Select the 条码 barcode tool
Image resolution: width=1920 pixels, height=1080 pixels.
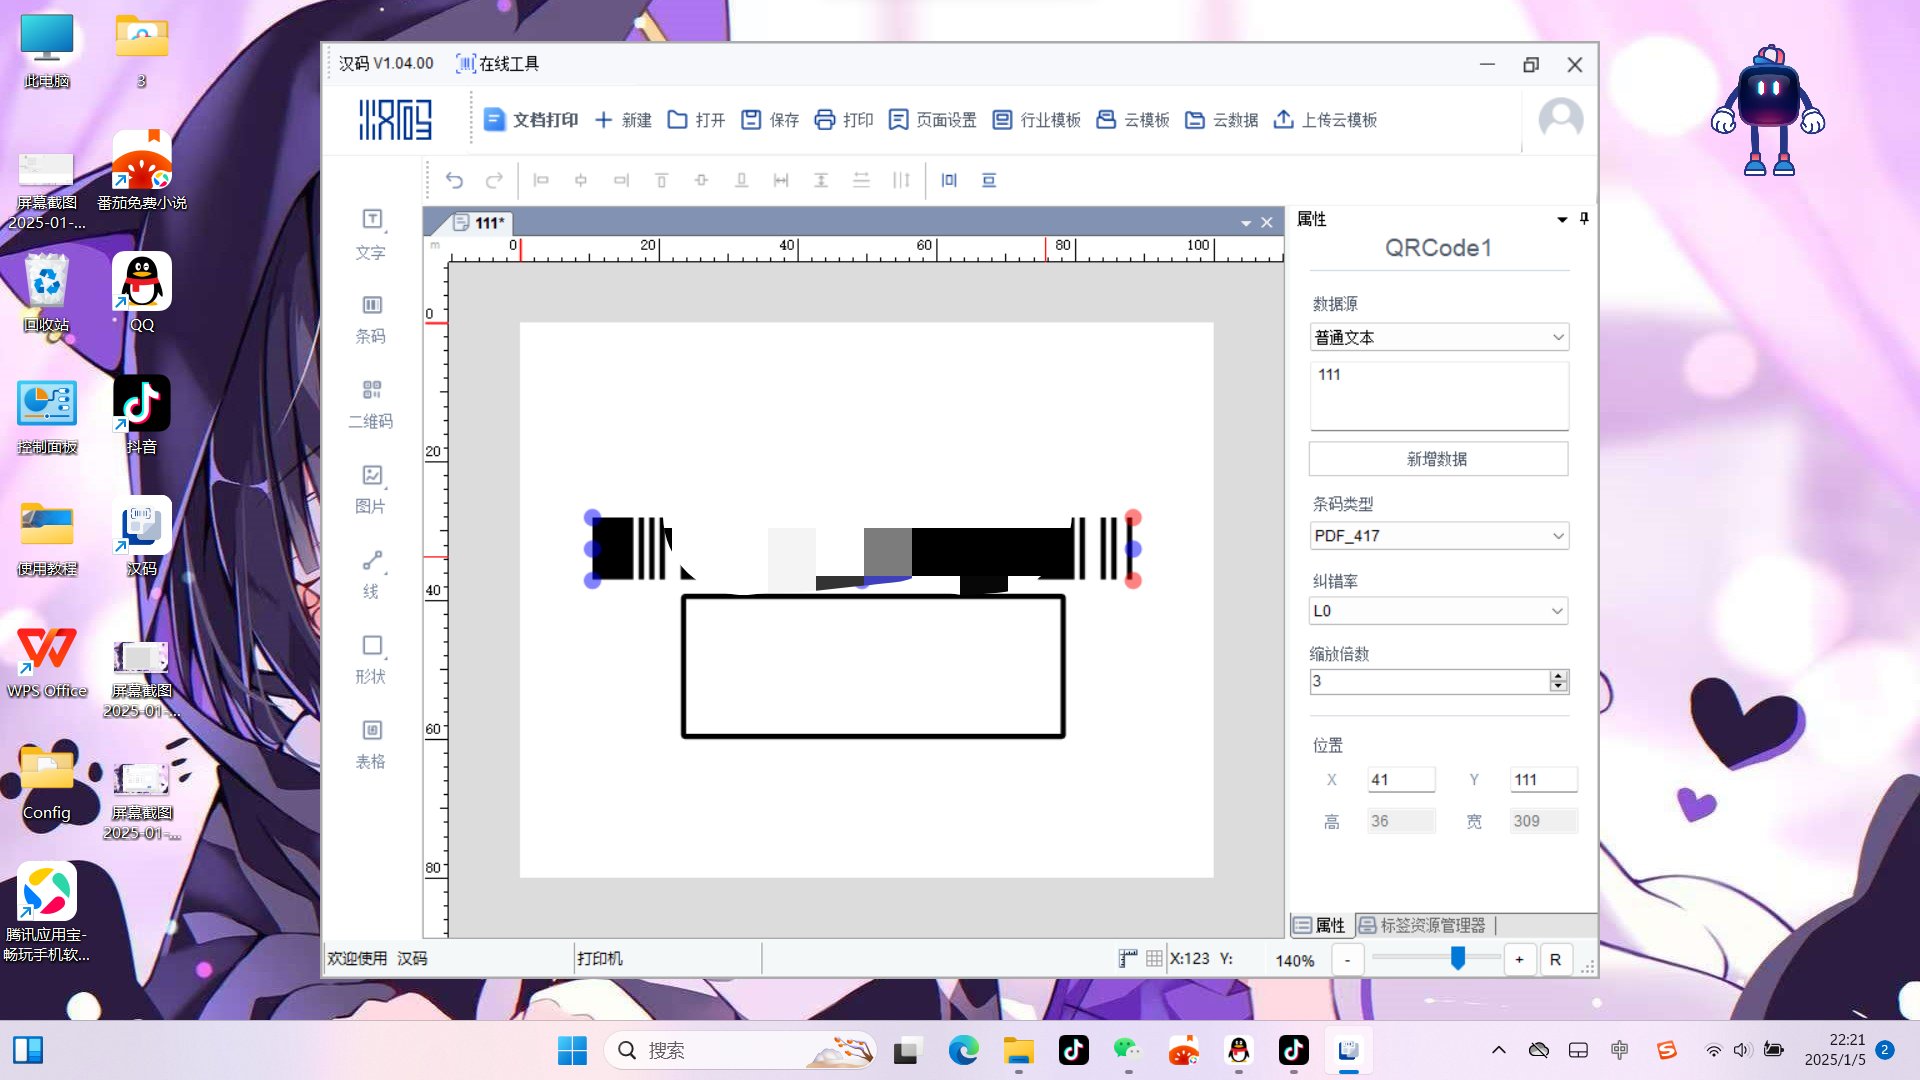tap(371, 319)
